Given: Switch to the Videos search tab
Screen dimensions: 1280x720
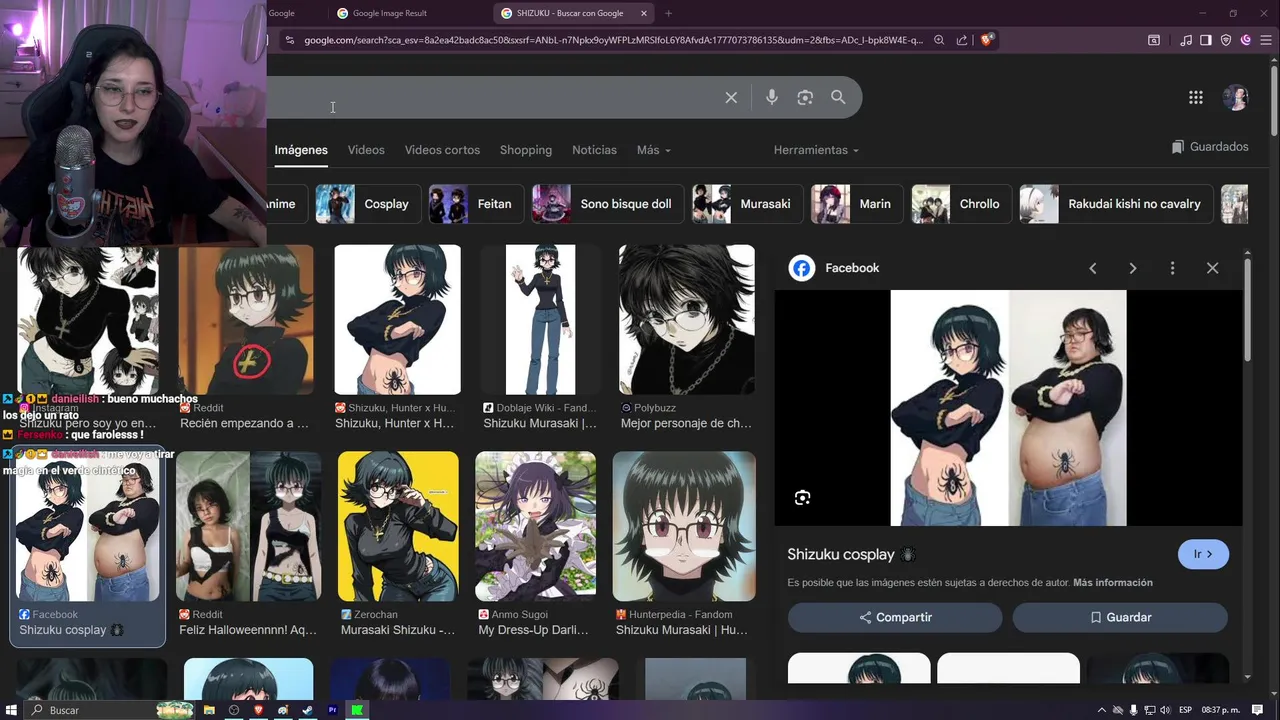Looking at the screenshot, I should pos(366,150).
